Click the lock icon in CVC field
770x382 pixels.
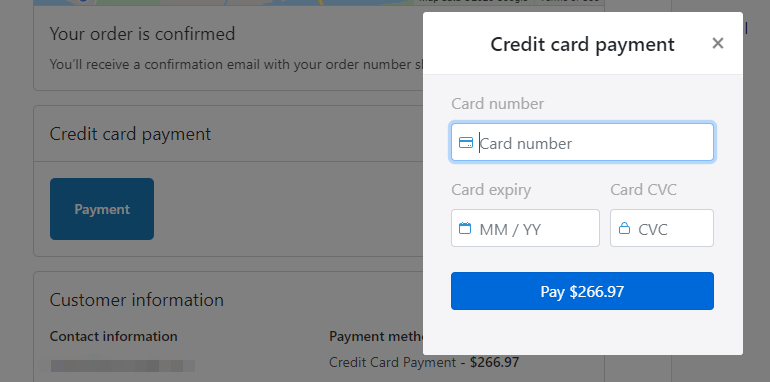[x=624, y=228]
